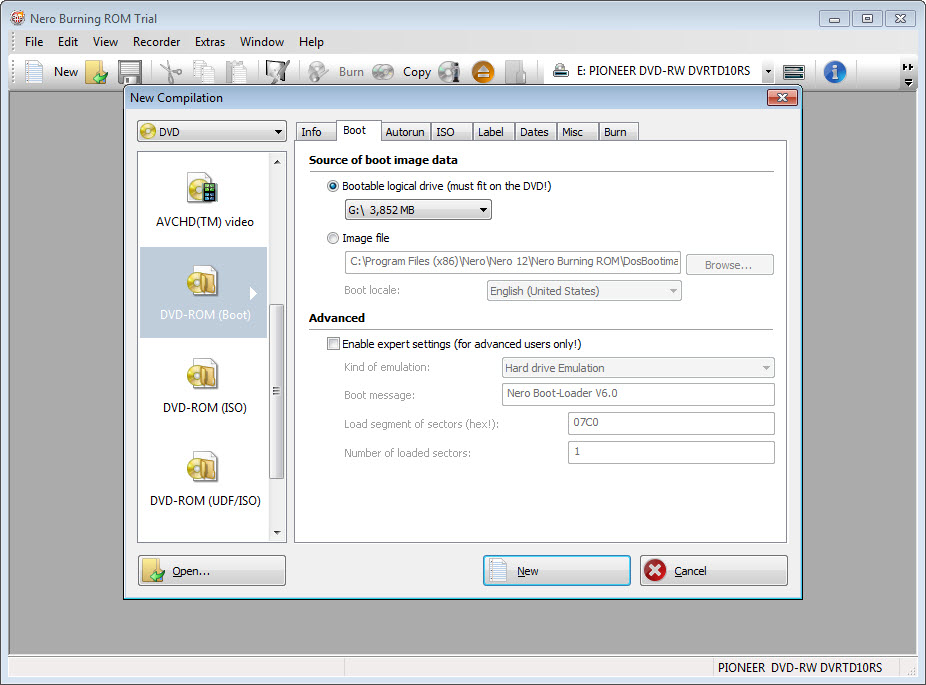
Task: Select Bootable logical drive radio button
Action: click(x=333, y=186)
